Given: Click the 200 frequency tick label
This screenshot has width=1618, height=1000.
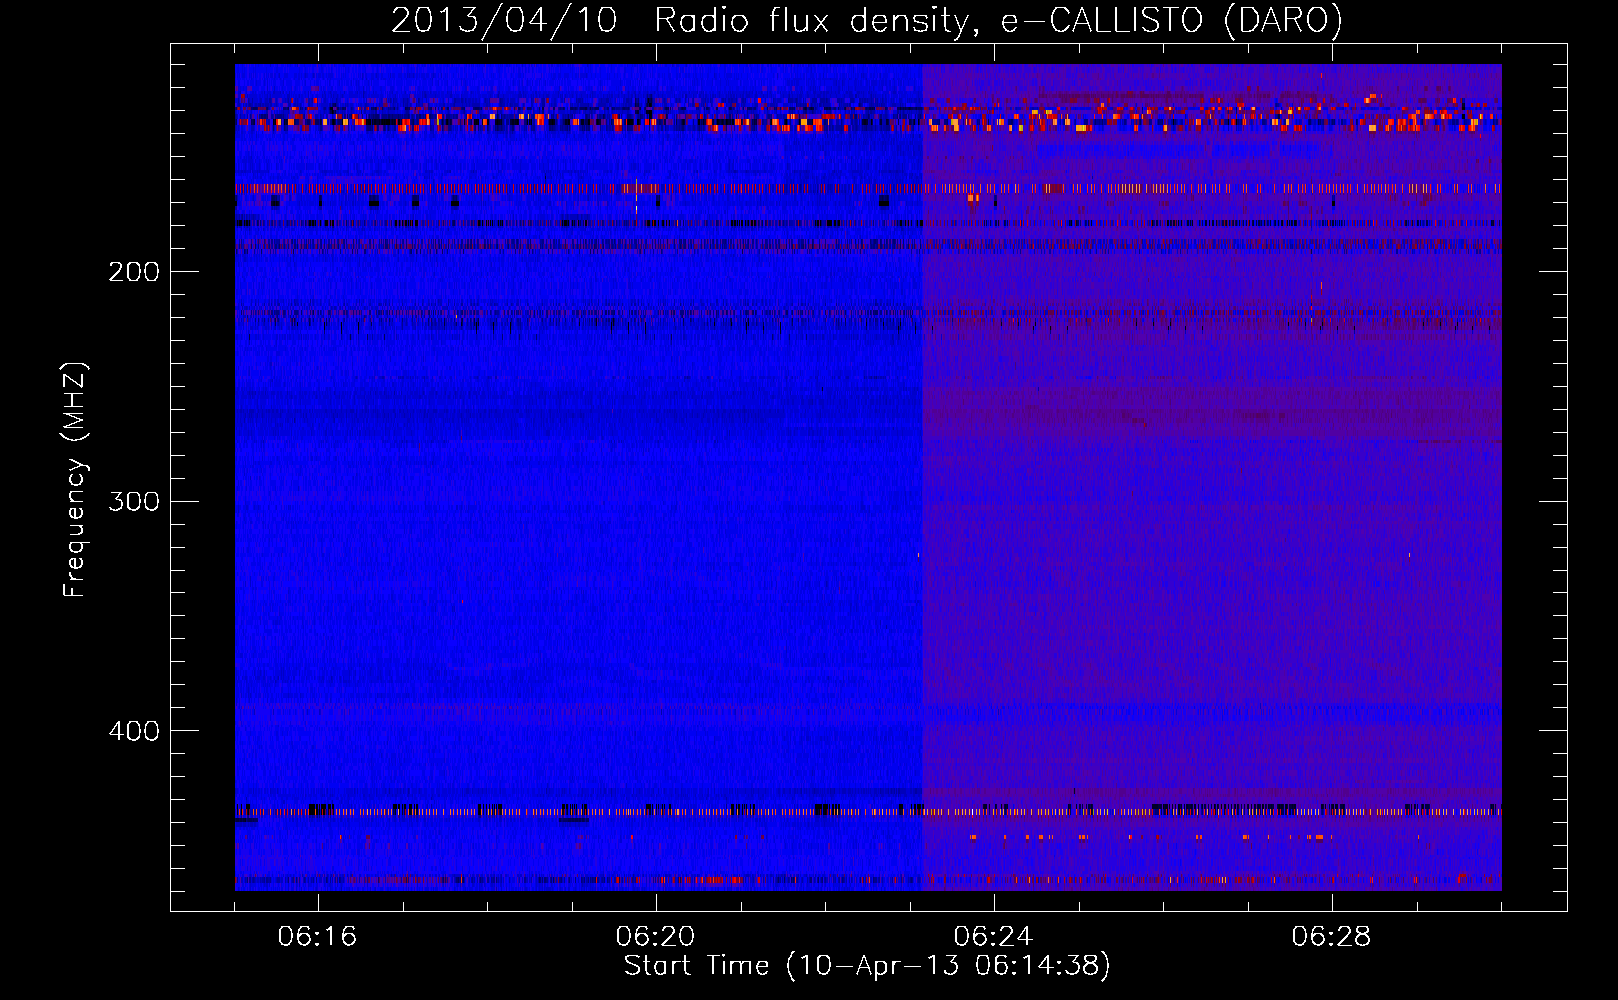Looking at the screenshot, I should [x=134, y=272].
